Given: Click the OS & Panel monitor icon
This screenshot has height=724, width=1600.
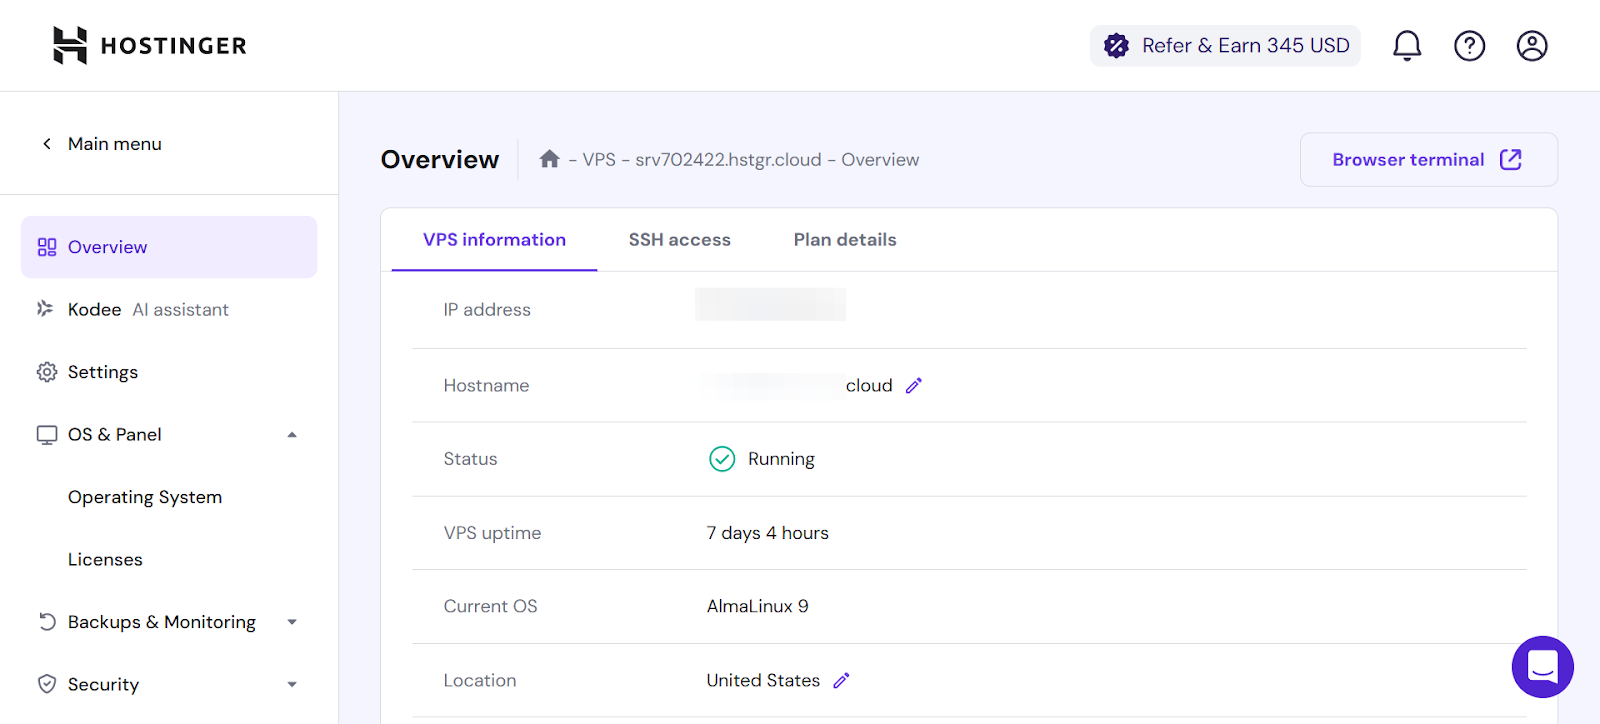Looking at the screenshot, I should [47, 435].
